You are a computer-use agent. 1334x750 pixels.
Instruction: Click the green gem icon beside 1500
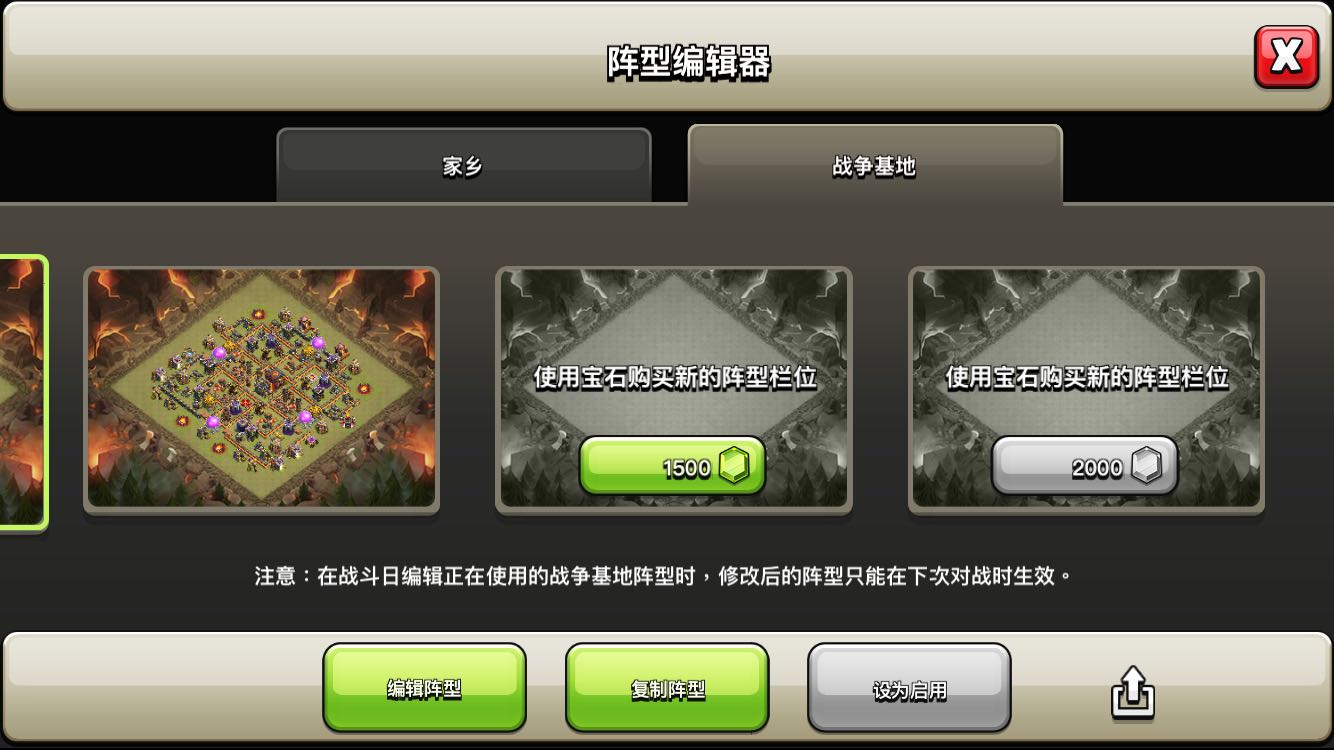(735, 466)
